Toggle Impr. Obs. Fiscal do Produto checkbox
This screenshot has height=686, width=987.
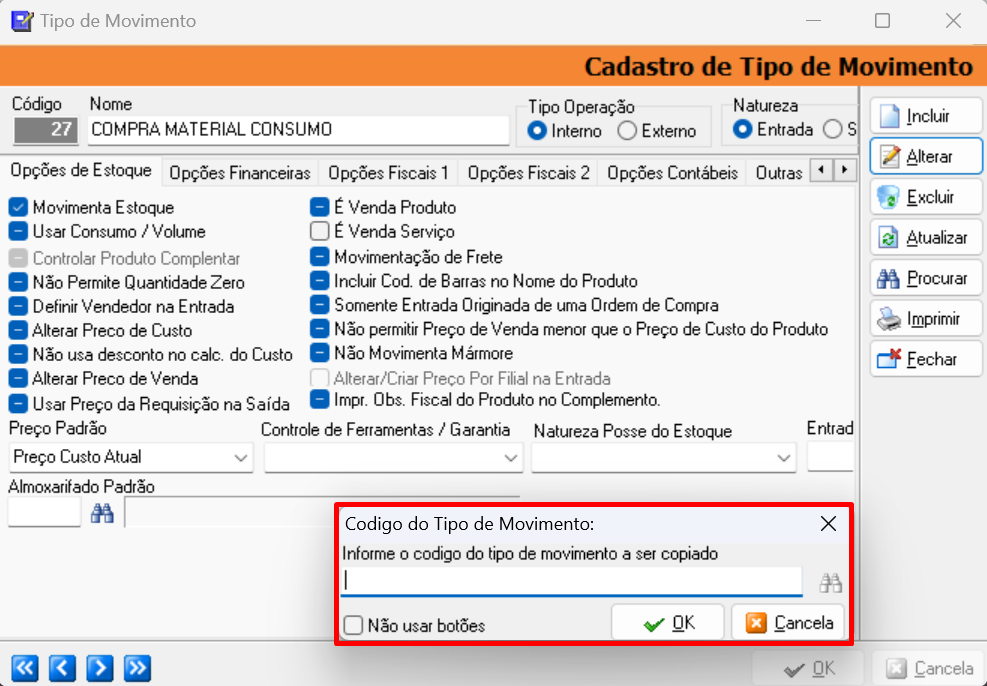[x=320, y=400]
